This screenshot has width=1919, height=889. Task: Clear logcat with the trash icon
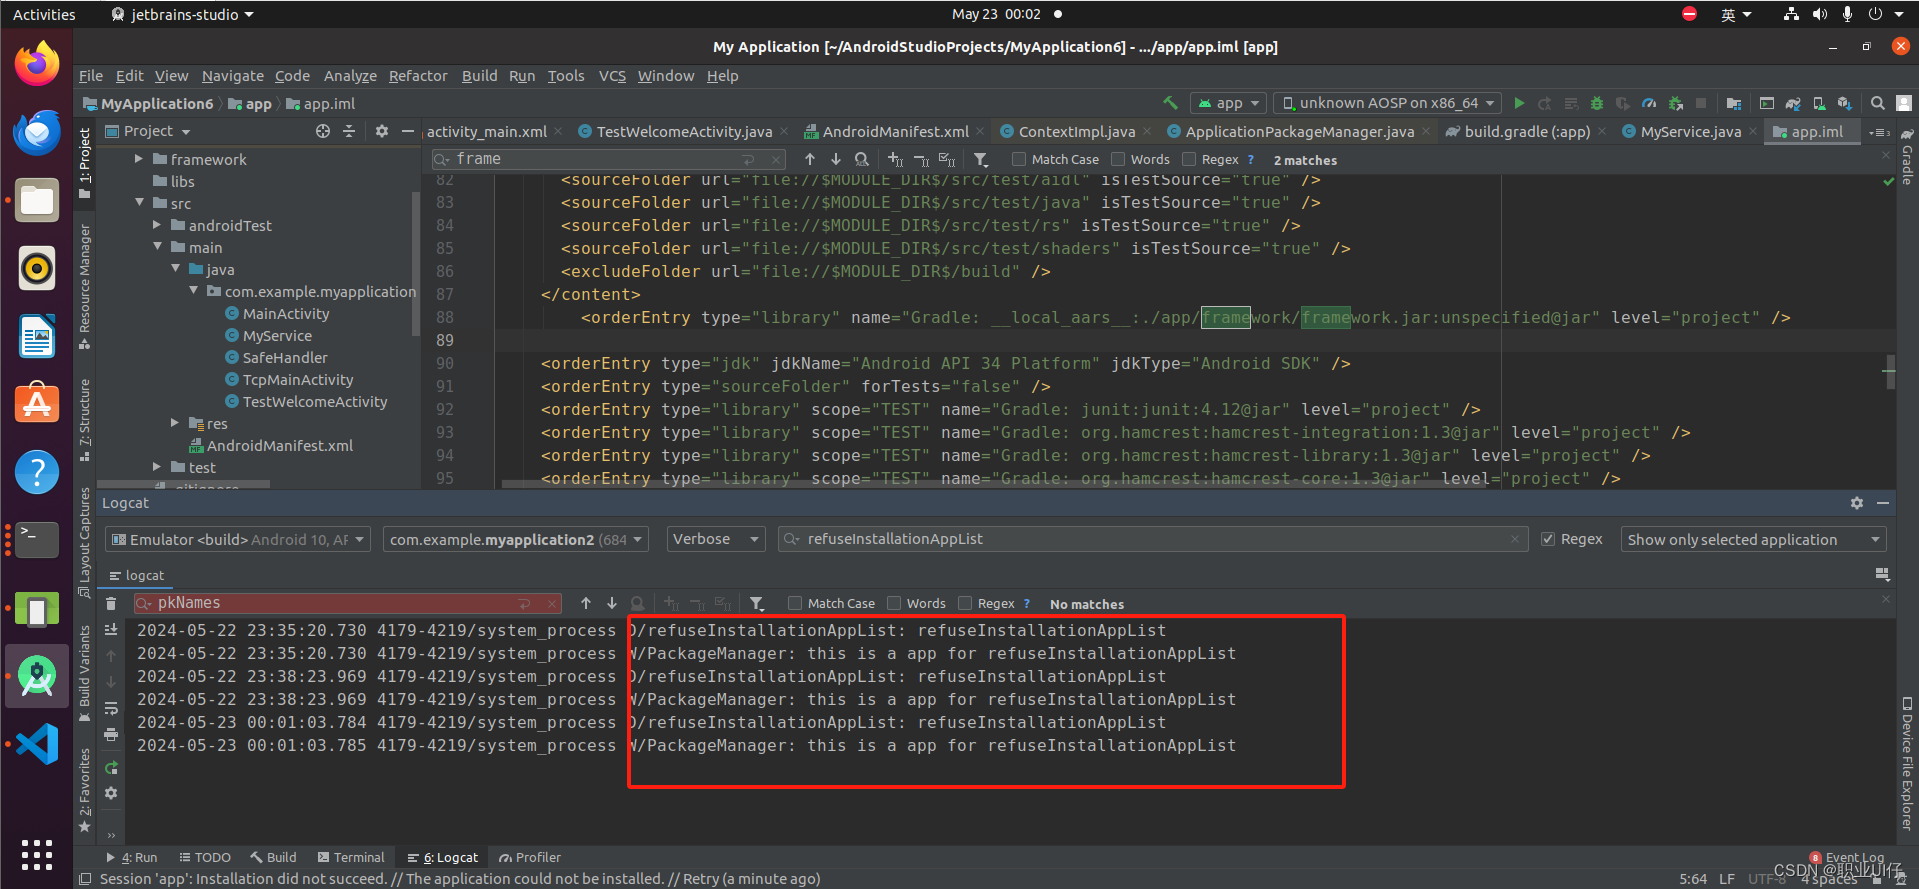pyautogui.click(x=111, y=603)
